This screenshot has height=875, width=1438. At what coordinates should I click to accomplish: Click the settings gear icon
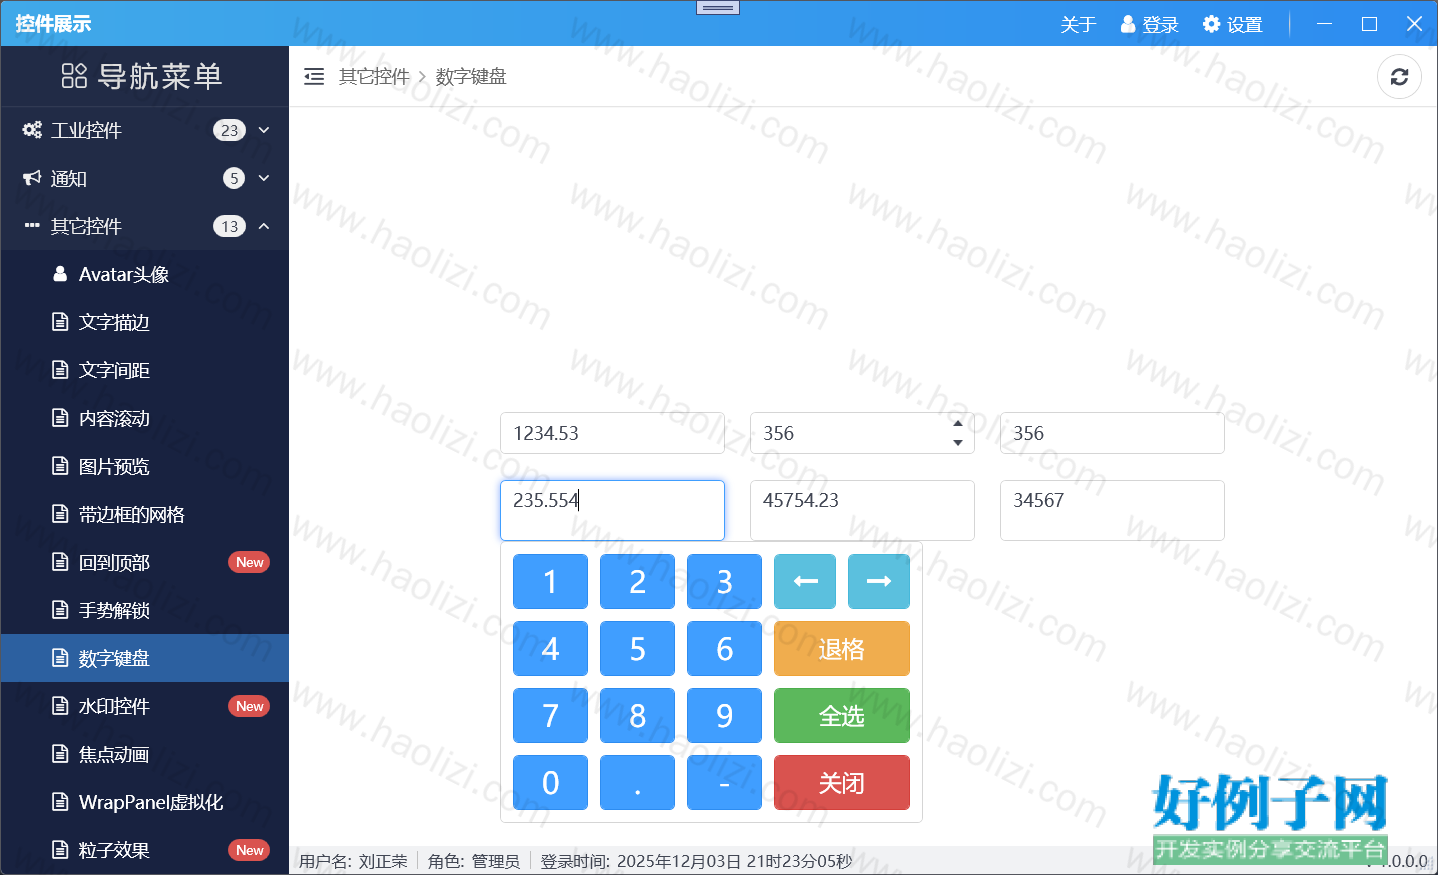click(1211, 24)
